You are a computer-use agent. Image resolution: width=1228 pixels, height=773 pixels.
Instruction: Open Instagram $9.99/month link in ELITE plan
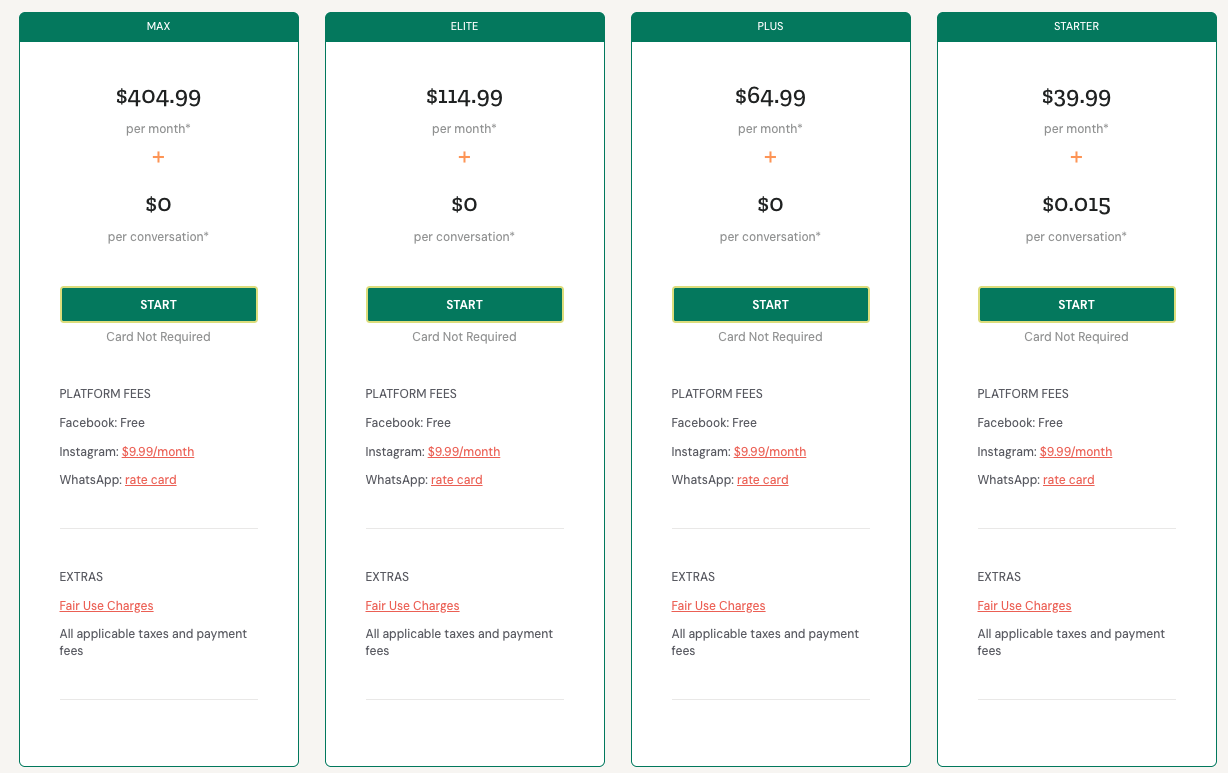[x=464, y=452]
